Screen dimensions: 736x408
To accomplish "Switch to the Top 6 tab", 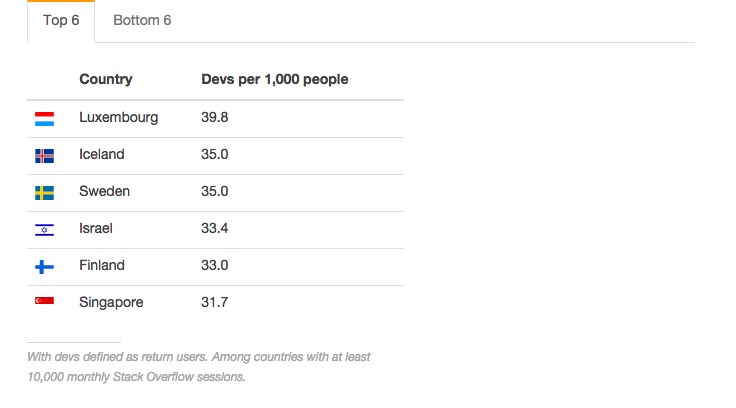I will (61, 21).
